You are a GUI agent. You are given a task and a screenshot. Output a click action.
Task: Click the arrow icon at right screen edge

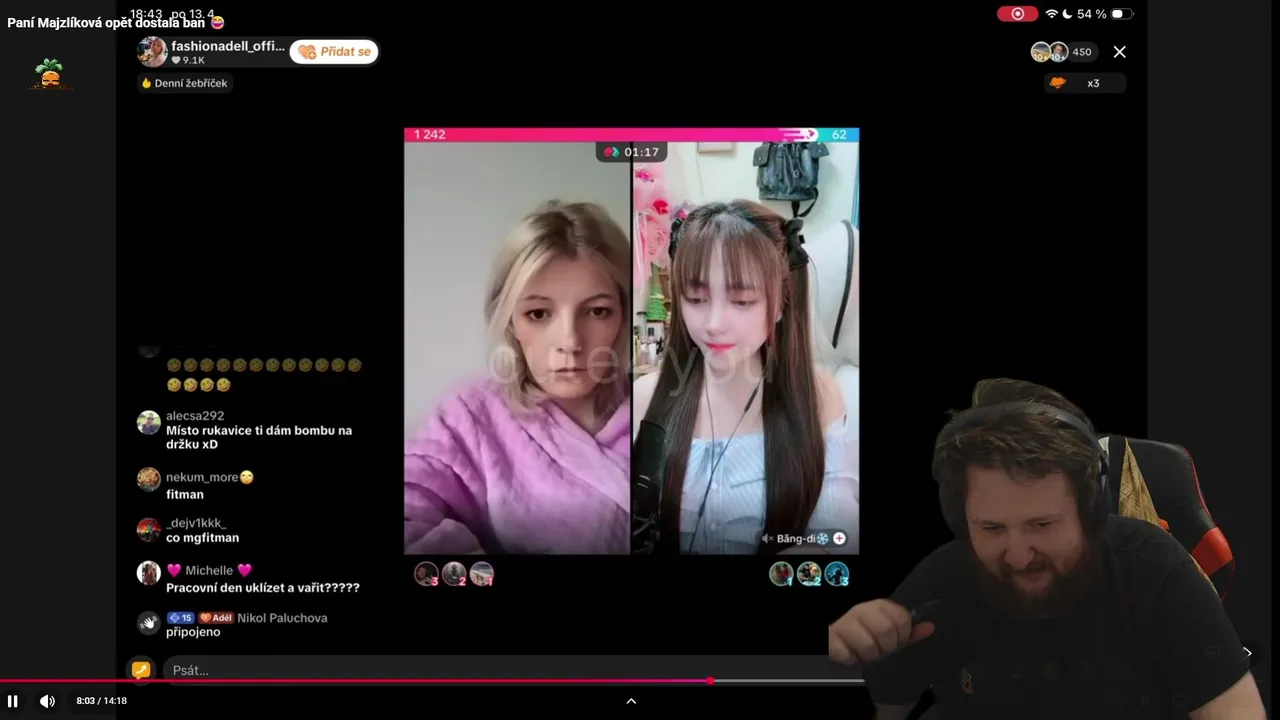point(1247,652)
